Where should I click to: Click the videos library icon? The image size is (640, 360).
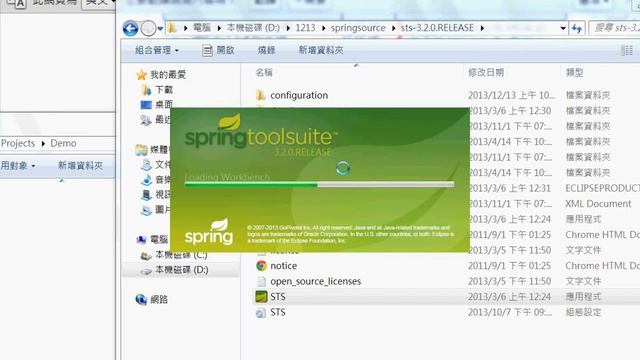point(146,195)
